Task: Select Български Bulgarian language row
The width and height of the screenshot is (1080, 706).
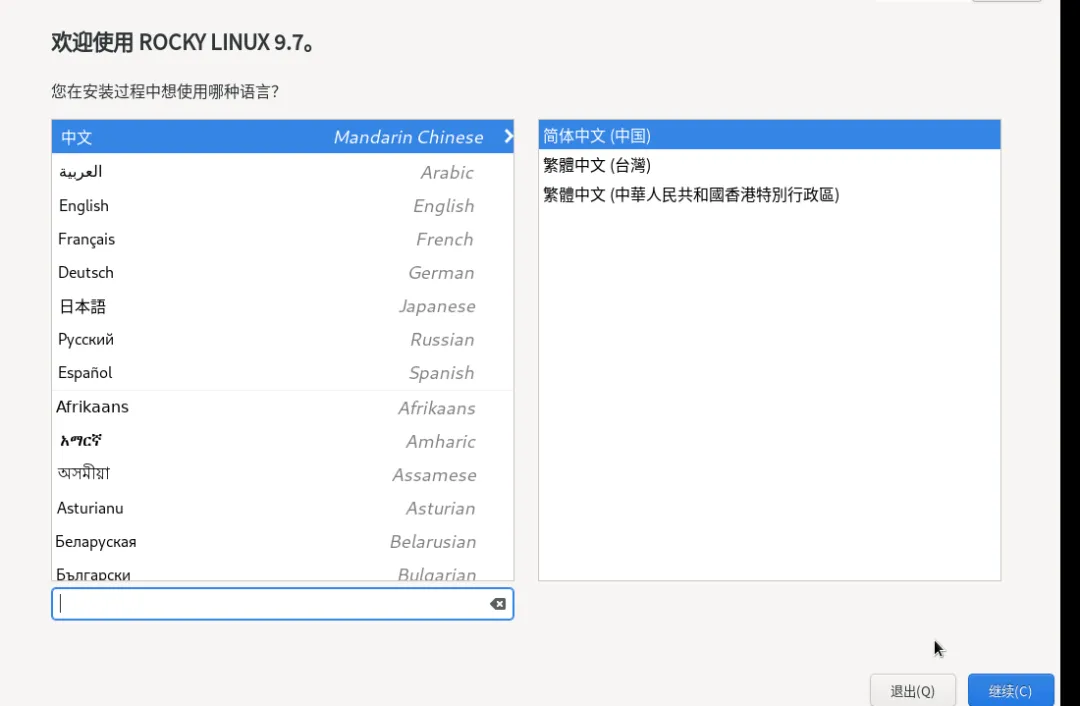Action: (x=282, y=572)
